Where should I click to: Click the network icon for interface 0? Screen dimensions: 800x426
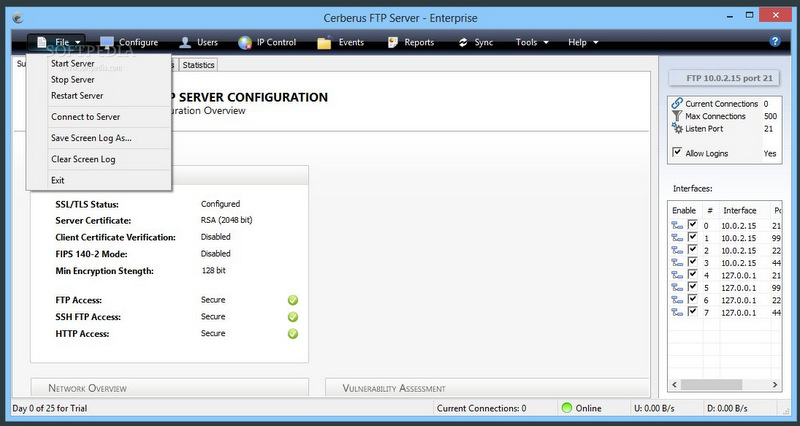(677, 225)
